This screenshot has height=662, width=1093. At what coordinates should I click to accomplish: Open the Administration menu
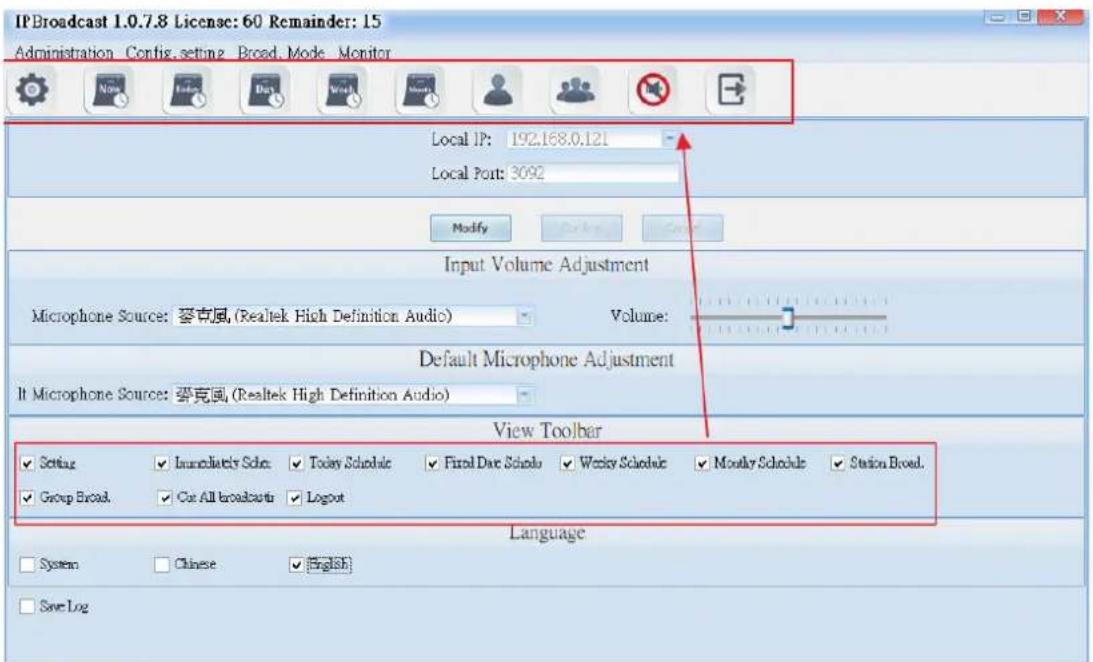(63, 52)
